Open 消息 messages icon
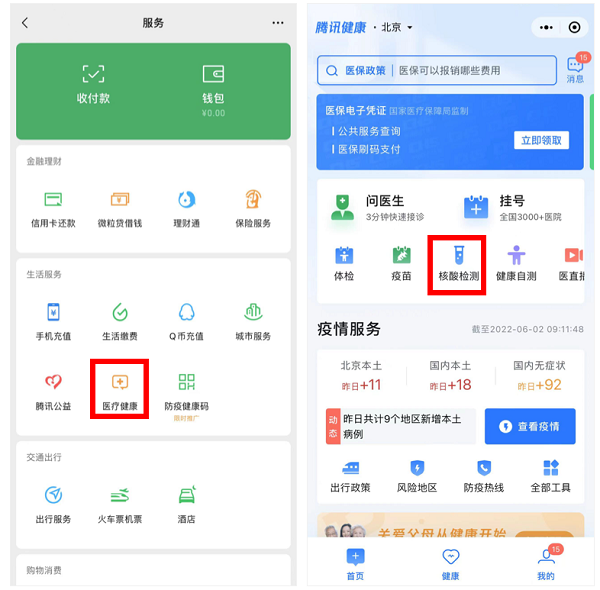 tap(575, 69)
